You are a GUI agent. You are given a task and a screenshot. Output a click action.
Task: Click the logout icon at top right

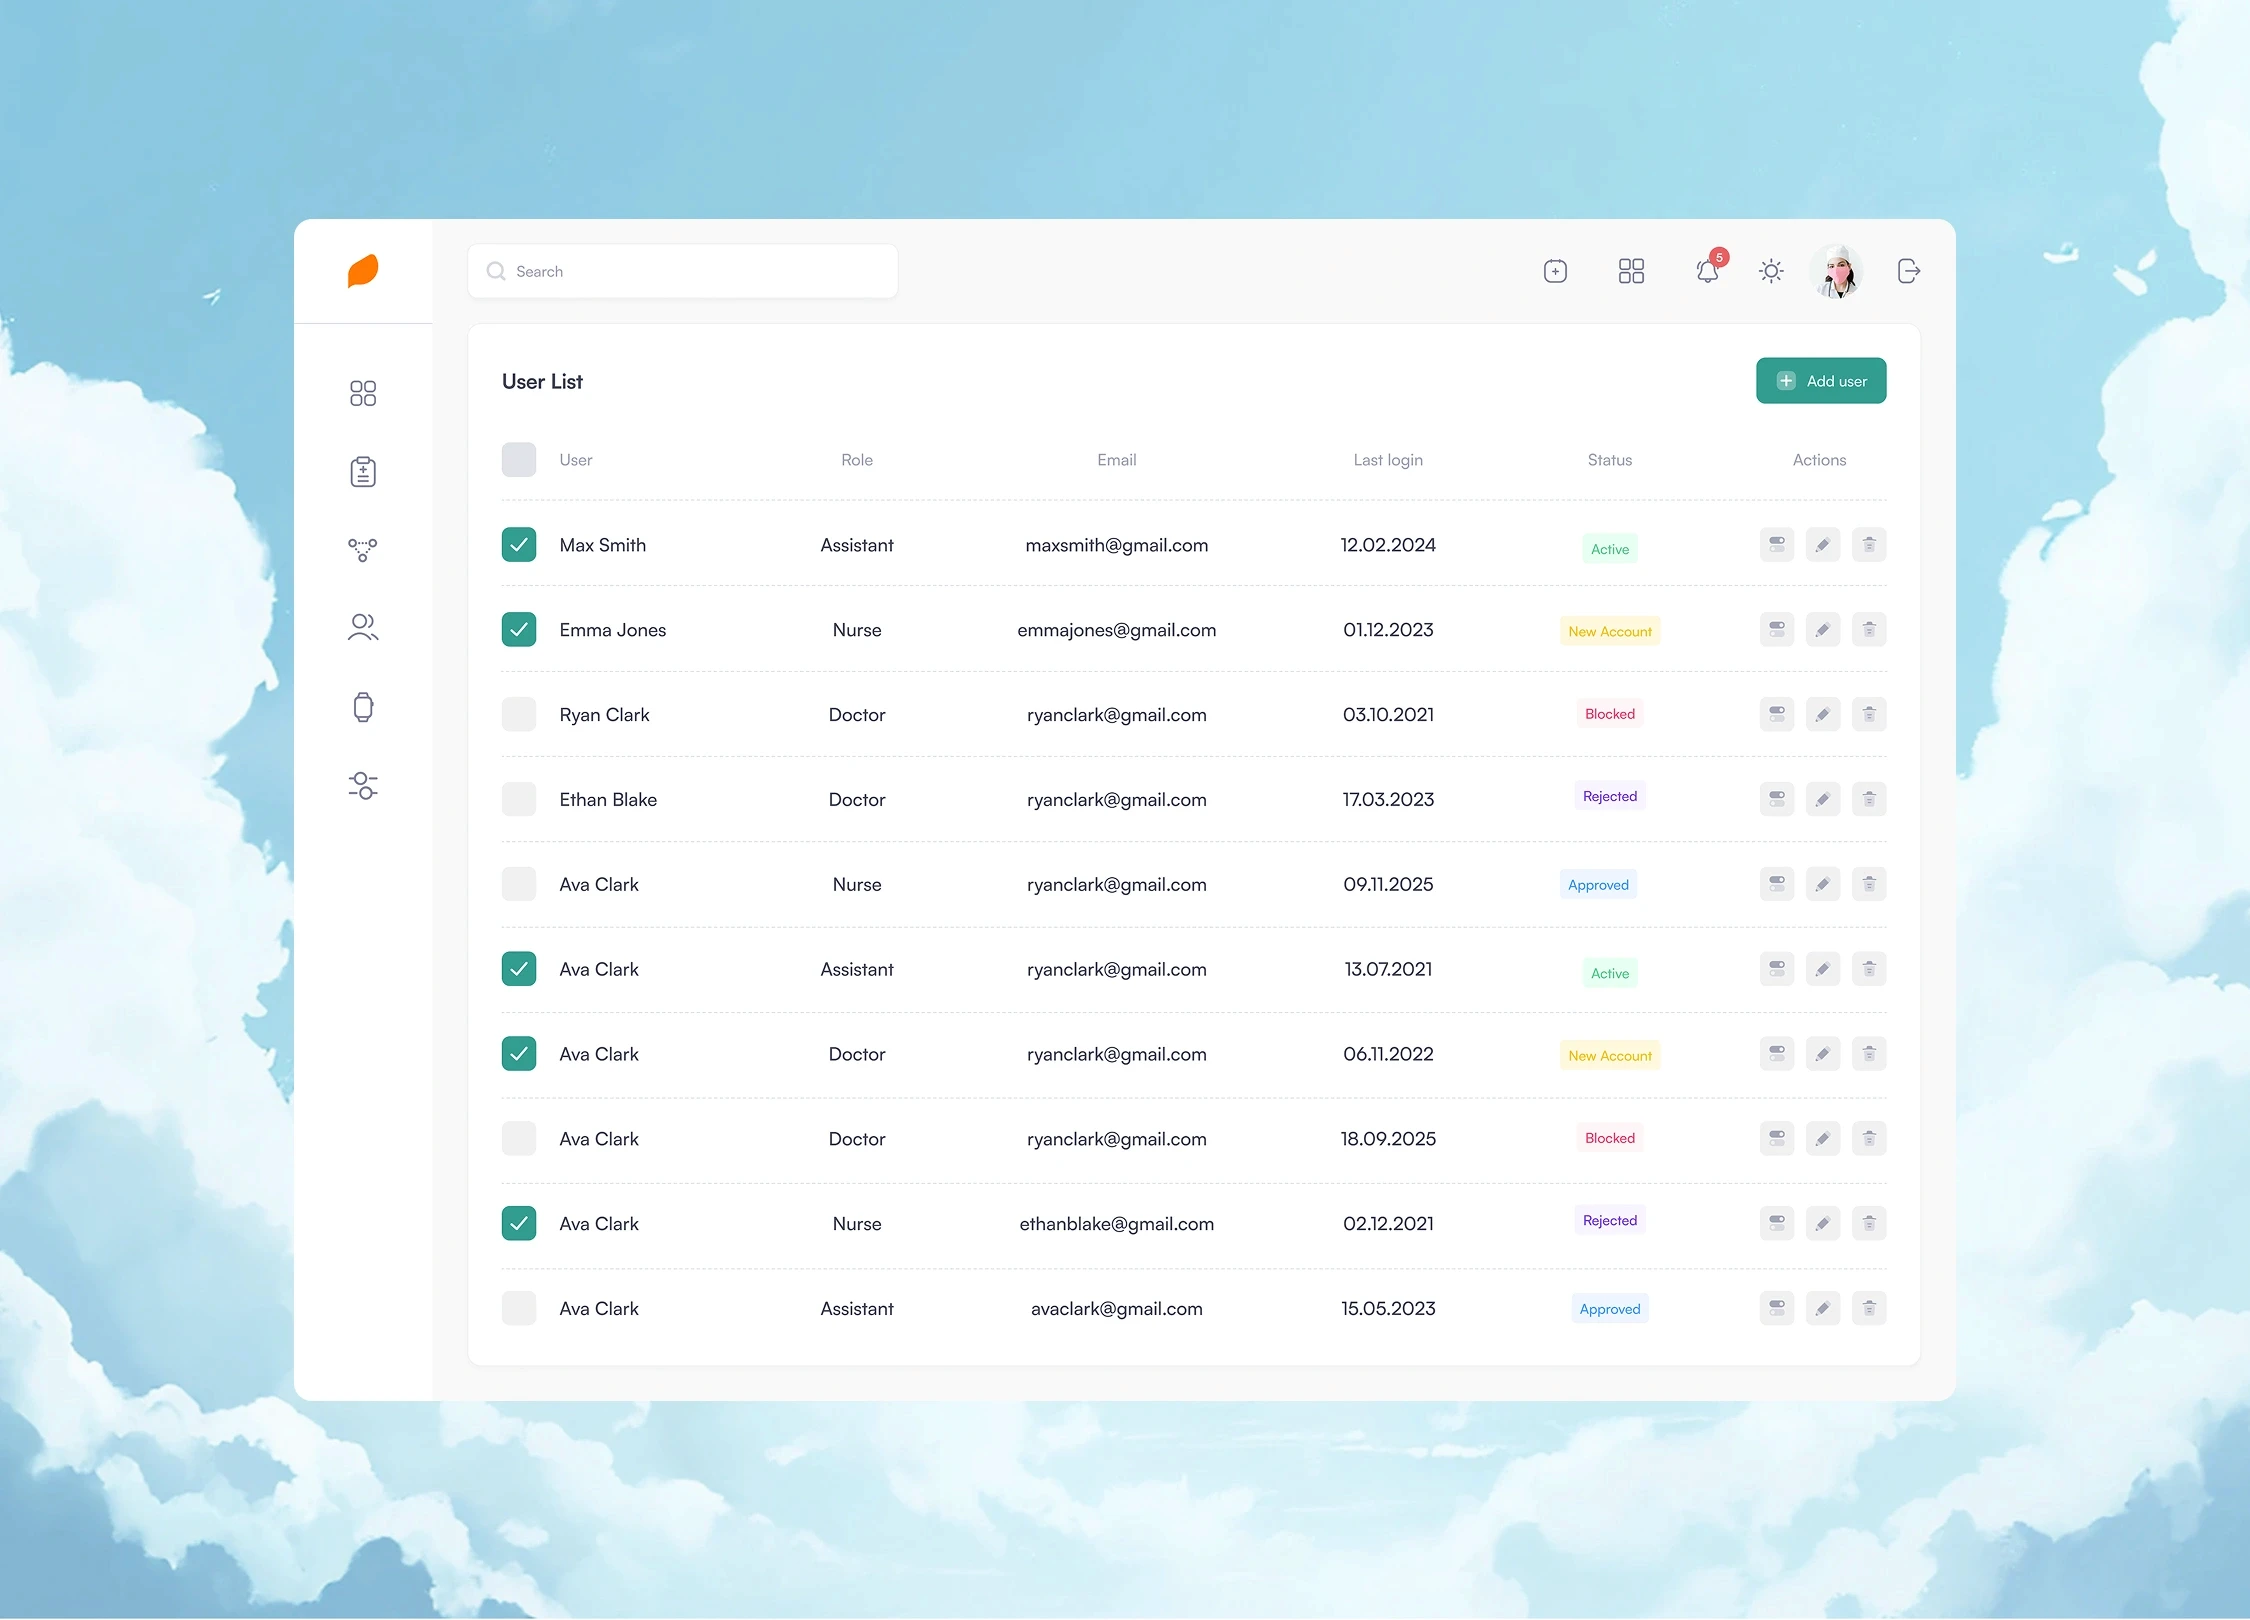pyautogui.click(x=1908, y=271)
